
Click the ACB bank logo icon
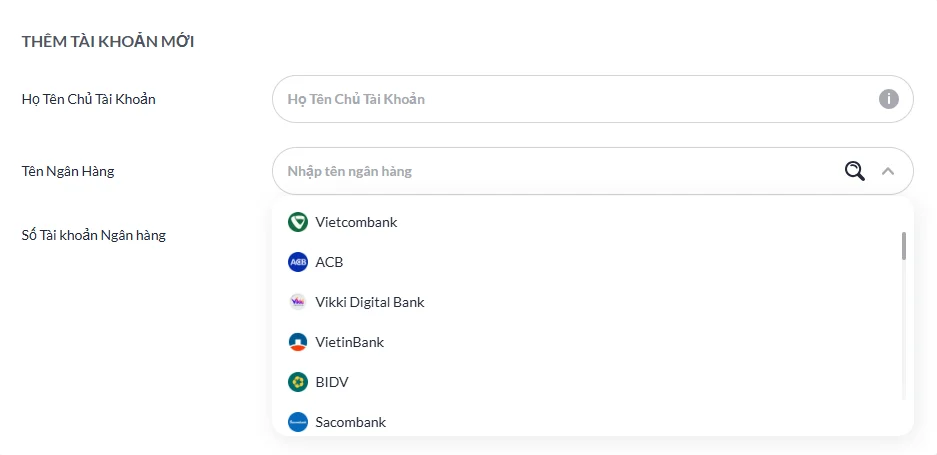[x=297, y=262]
